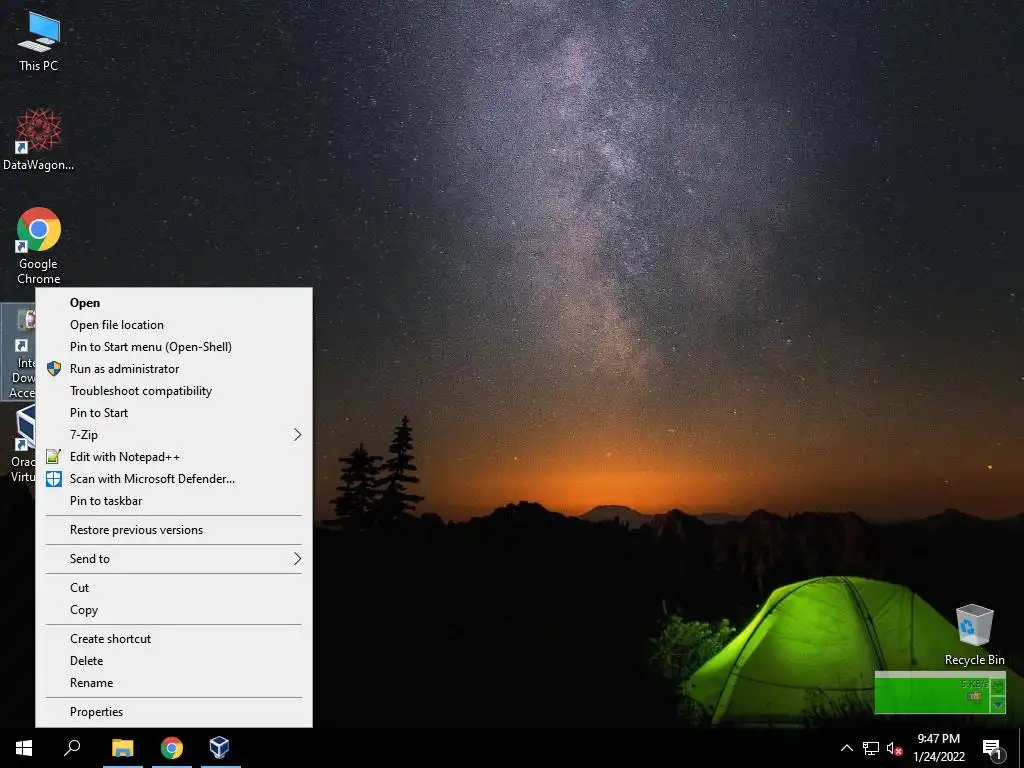
Task: Choose Delete from the context menu
Action: click(174, 661)
